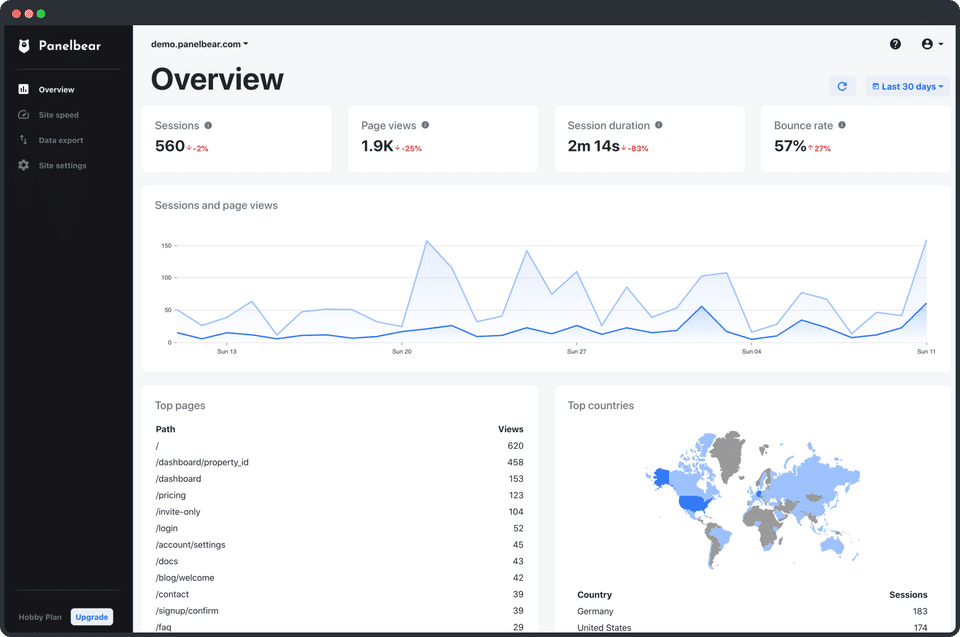This screenshot has height=637, width=960.
Task: Select the /signup/confirm path row
Action: (x=340, y=611)
